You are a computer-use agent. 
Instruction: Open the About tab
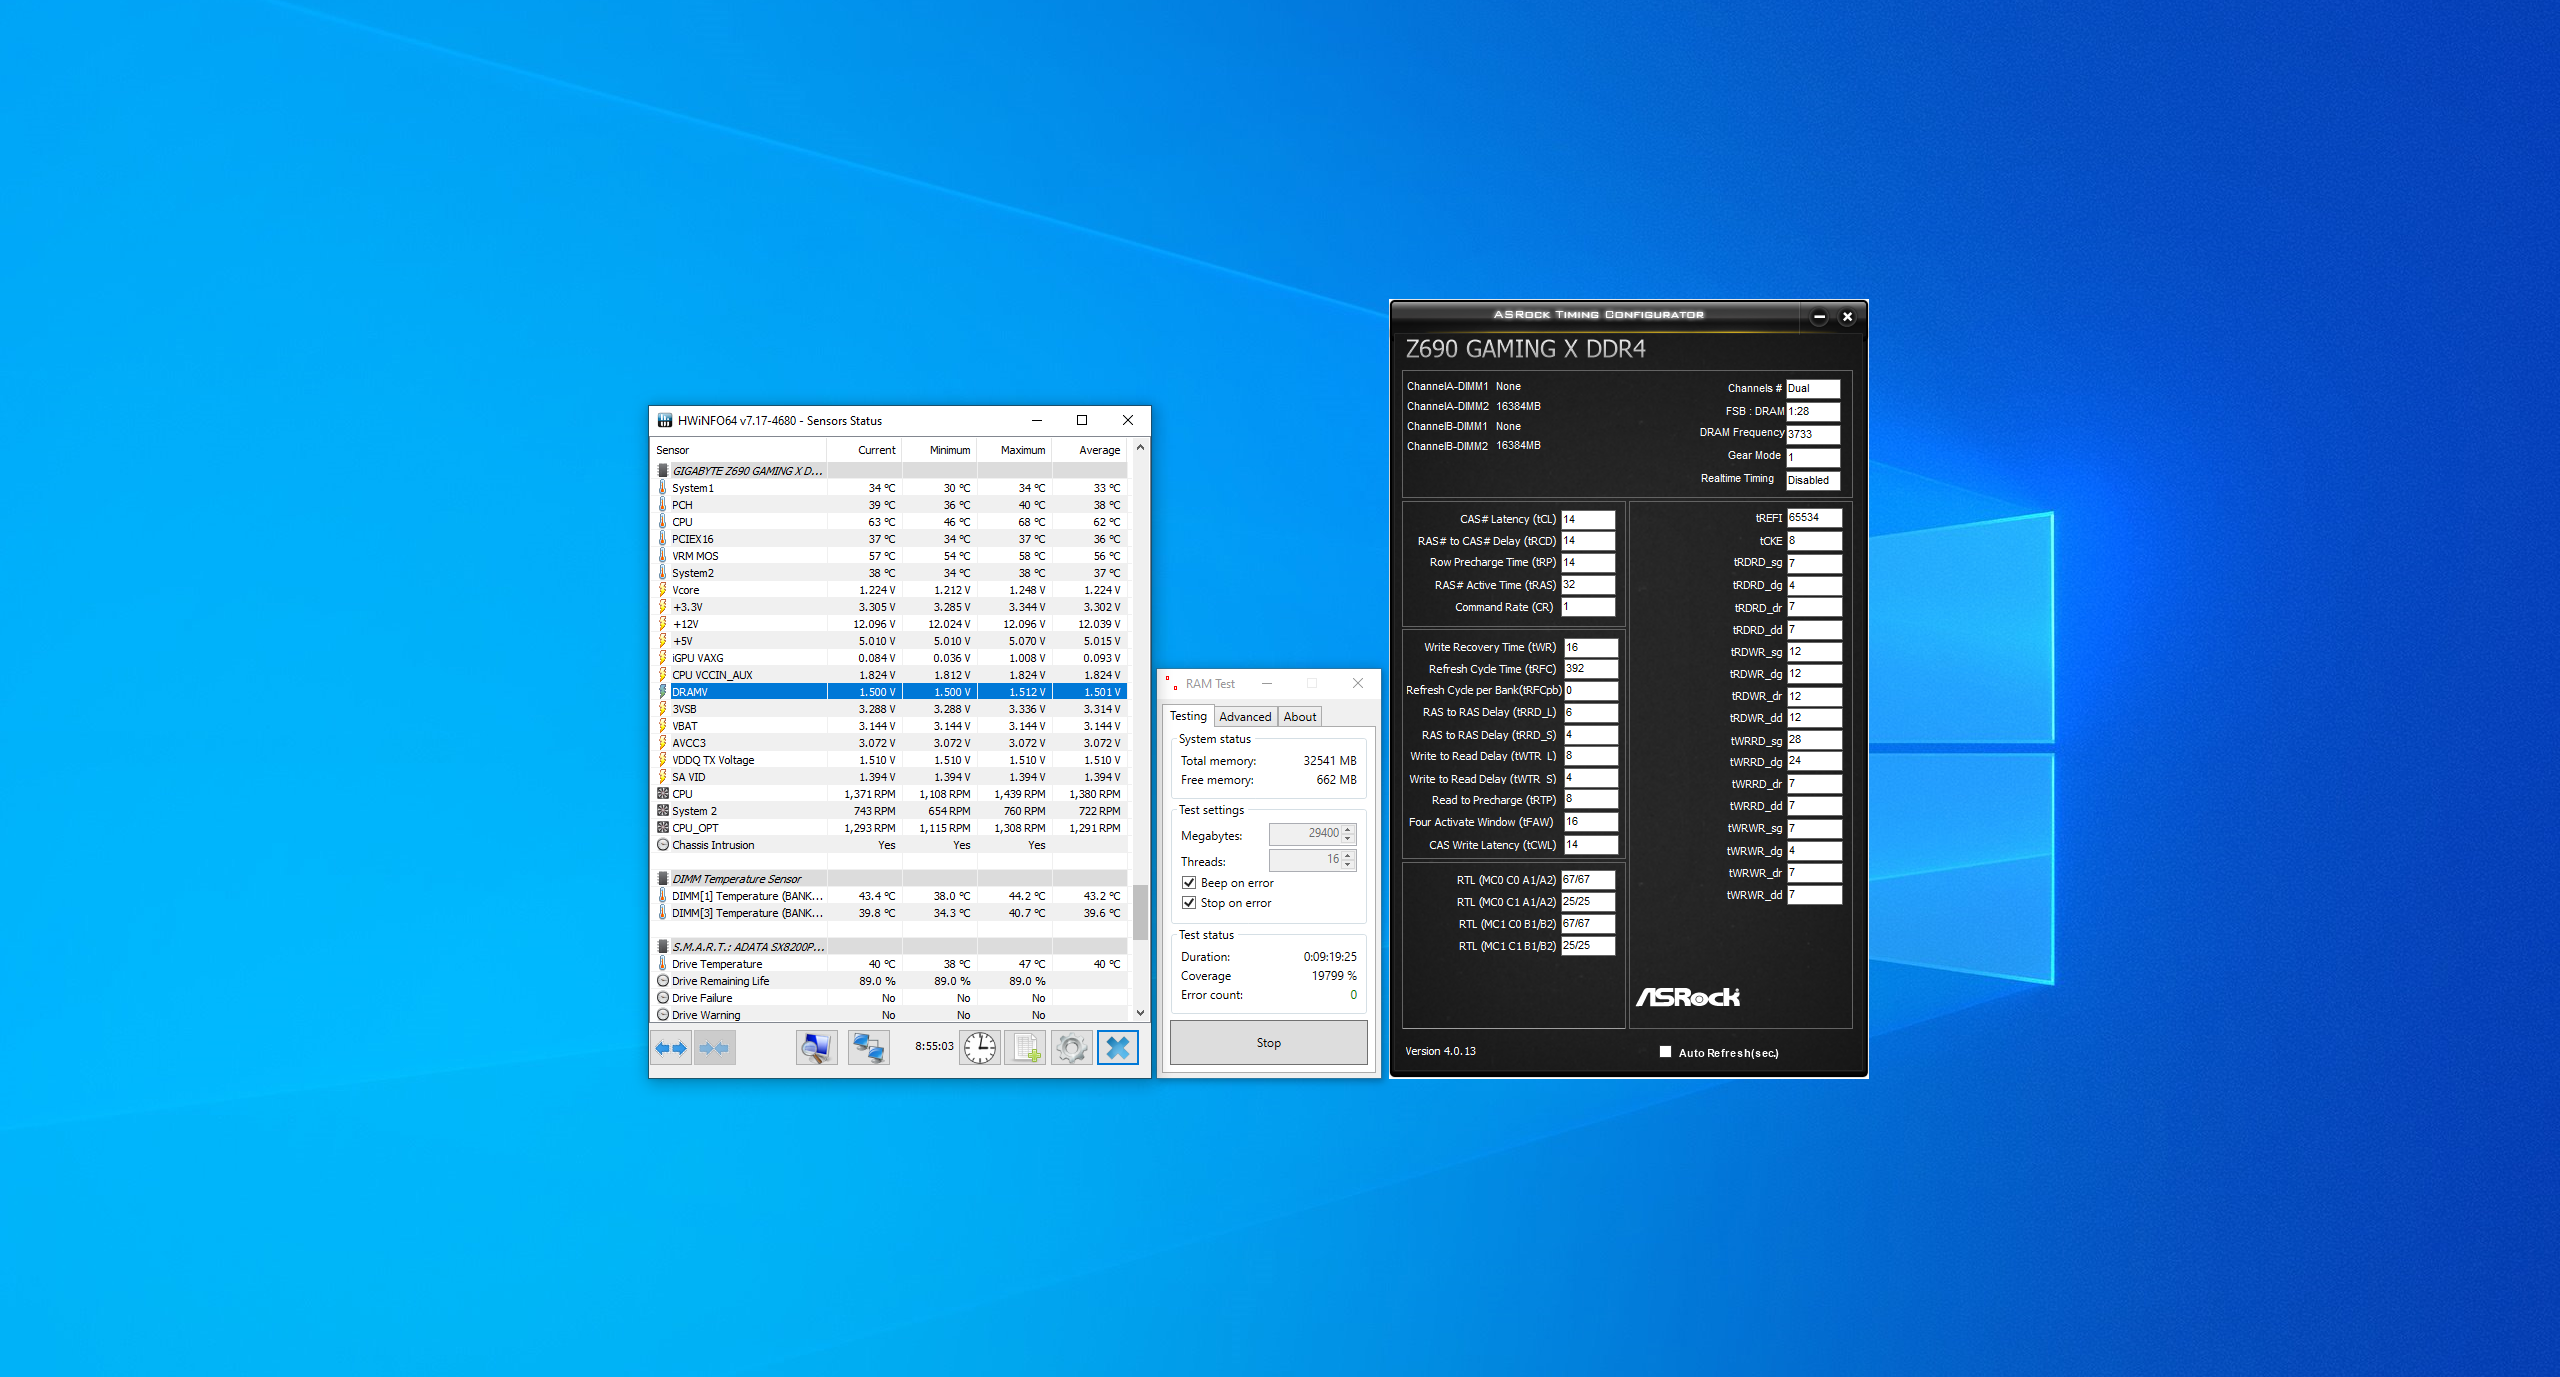pyautogui.click(x=1300, y=717)
